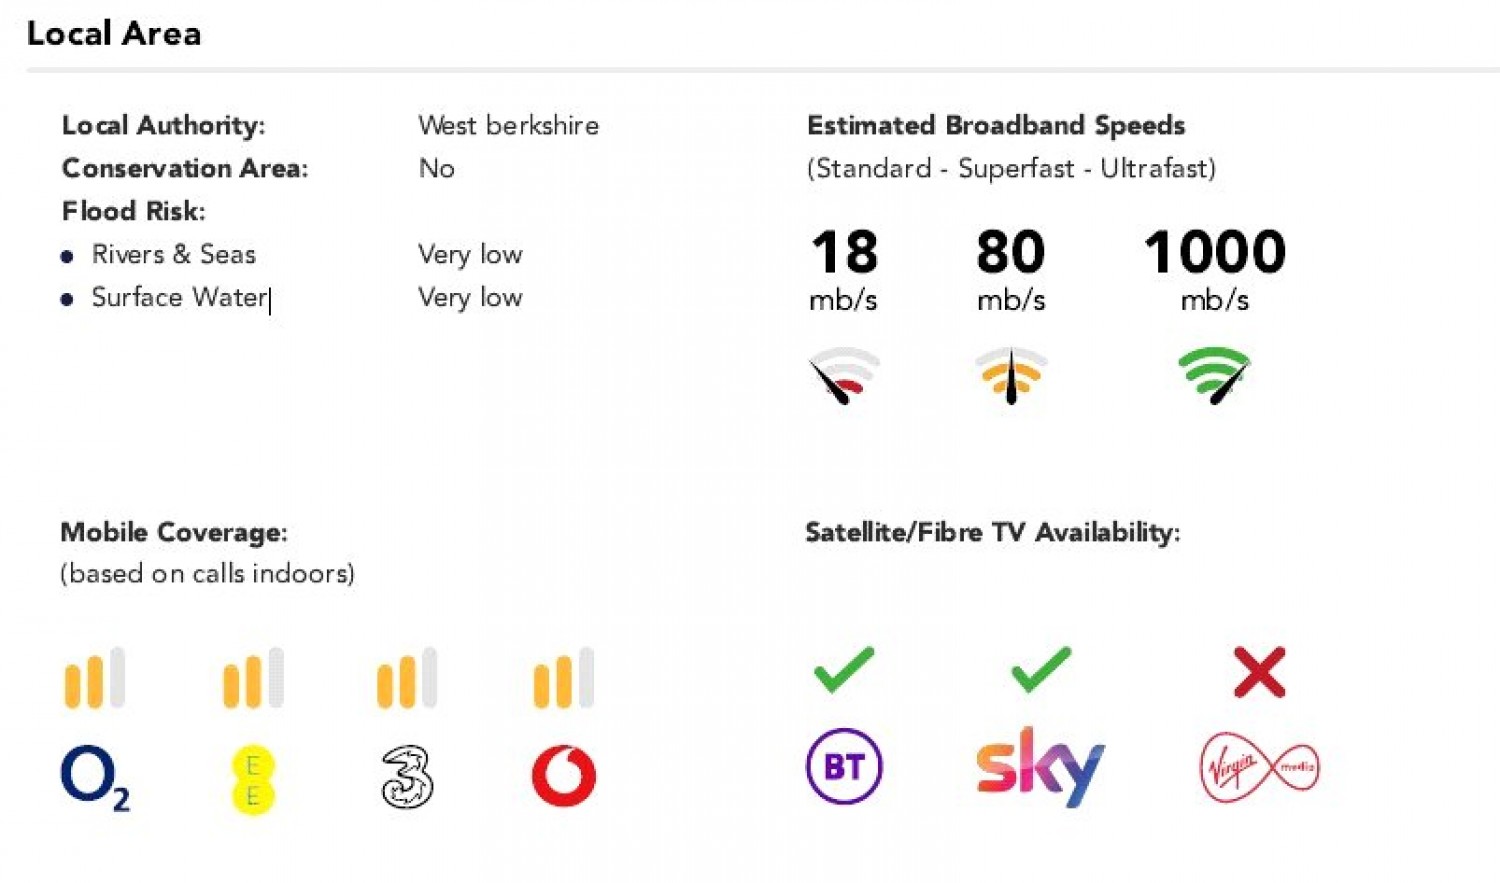Click the Sky TV logo
Viewport: 1500px width, 883px height.
pyautogui.click(x=1040, y=767)
